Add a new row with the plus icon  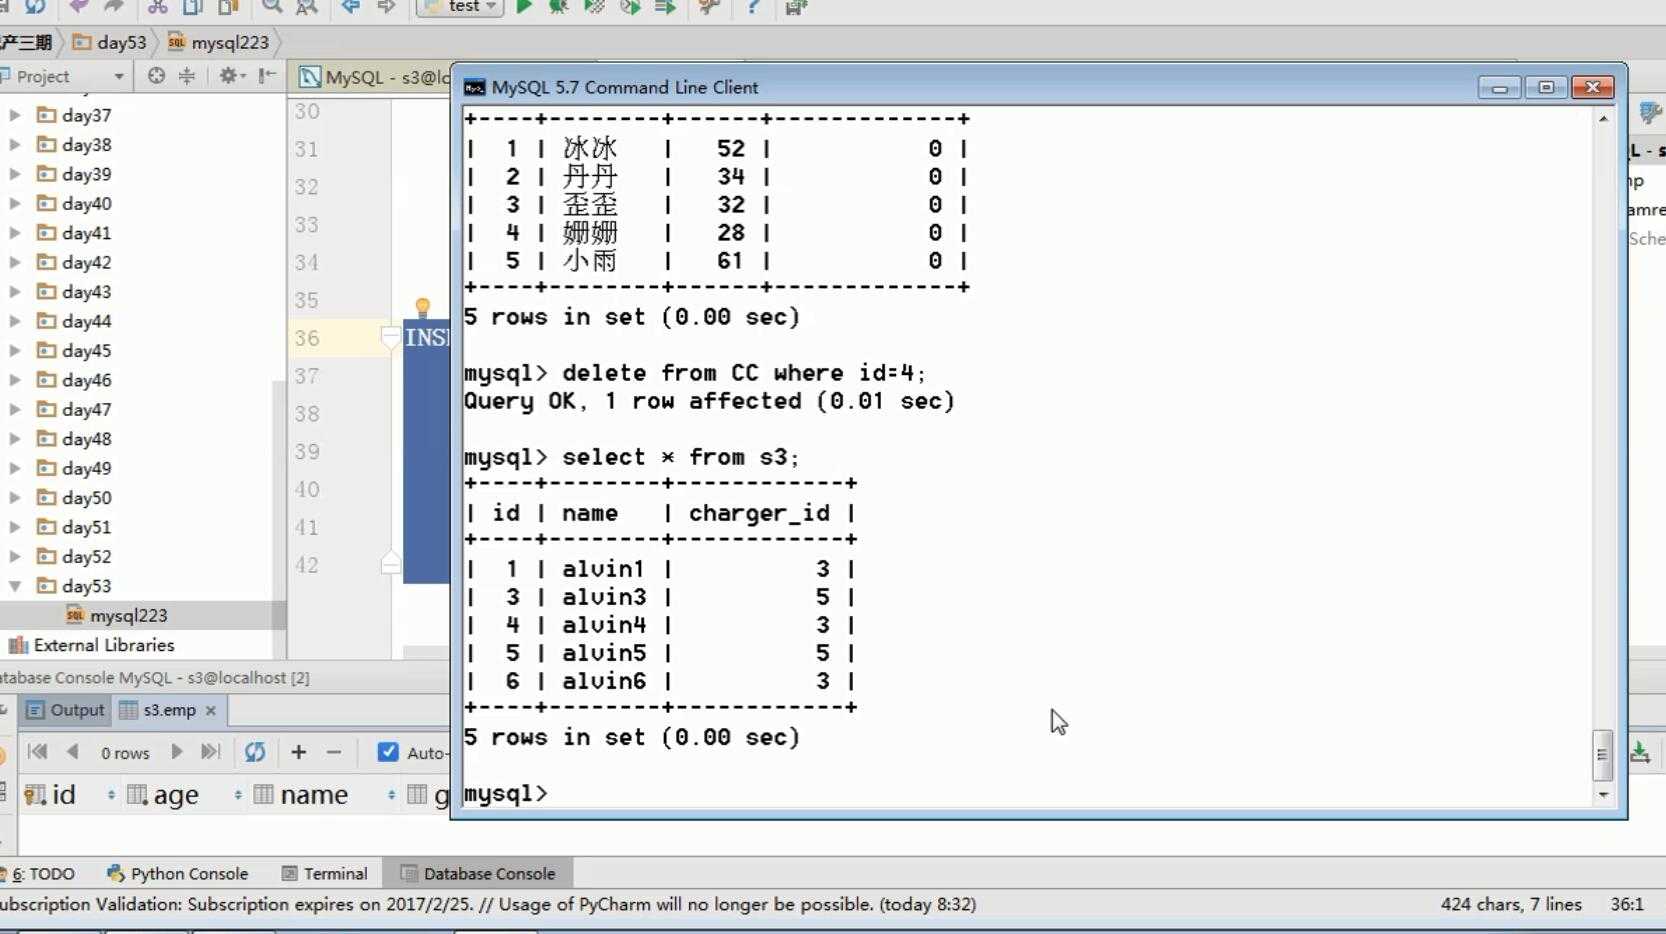pyautogui.click(x=298, y=752)
